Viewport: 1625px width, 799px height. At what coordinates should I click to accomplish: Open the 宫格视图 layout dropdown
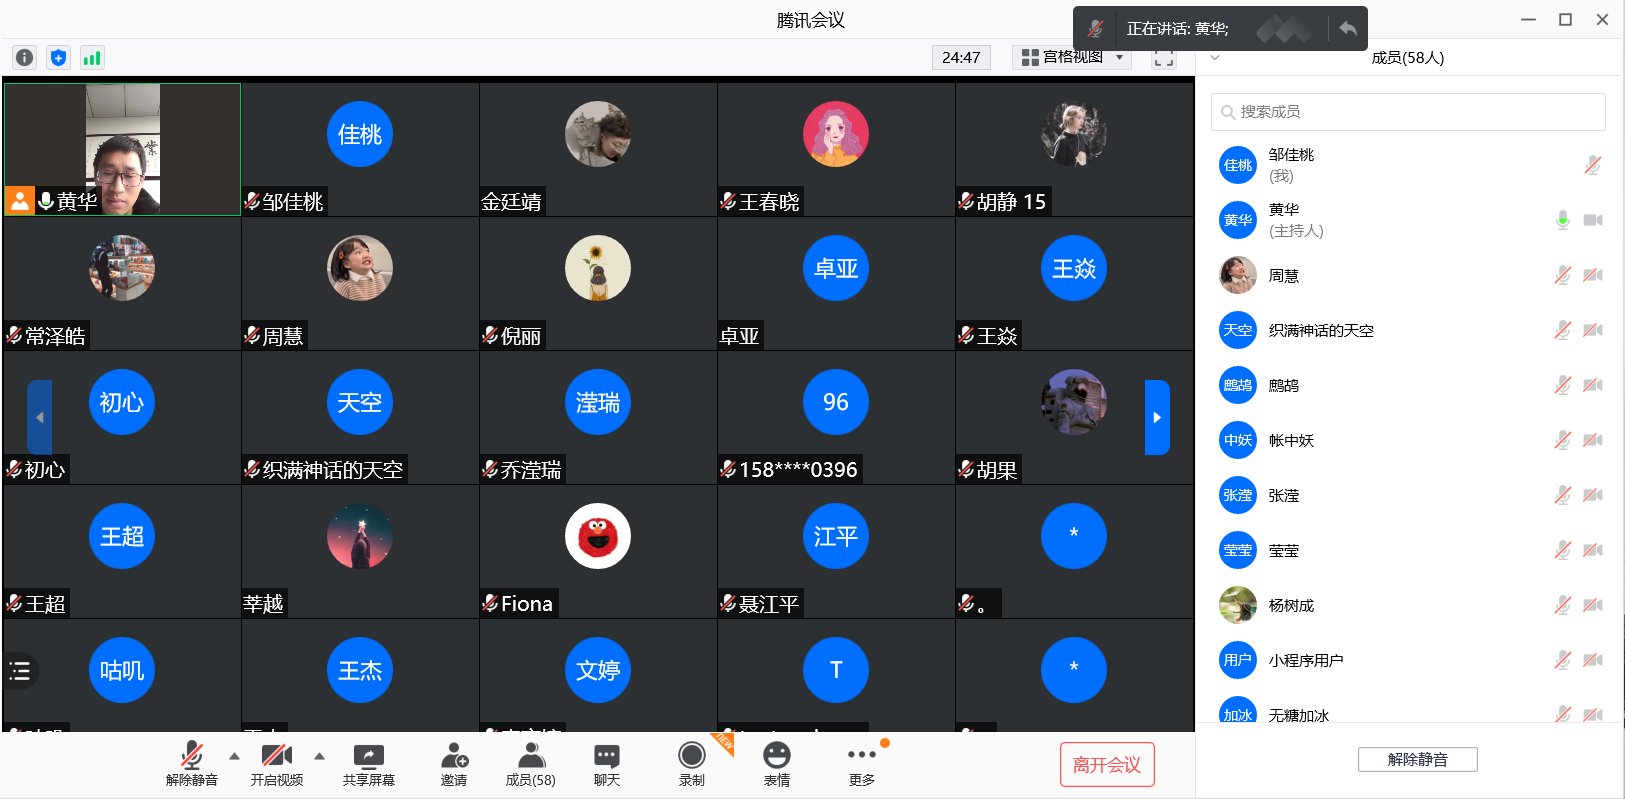pyautogui.click(x=1072, y=58)
